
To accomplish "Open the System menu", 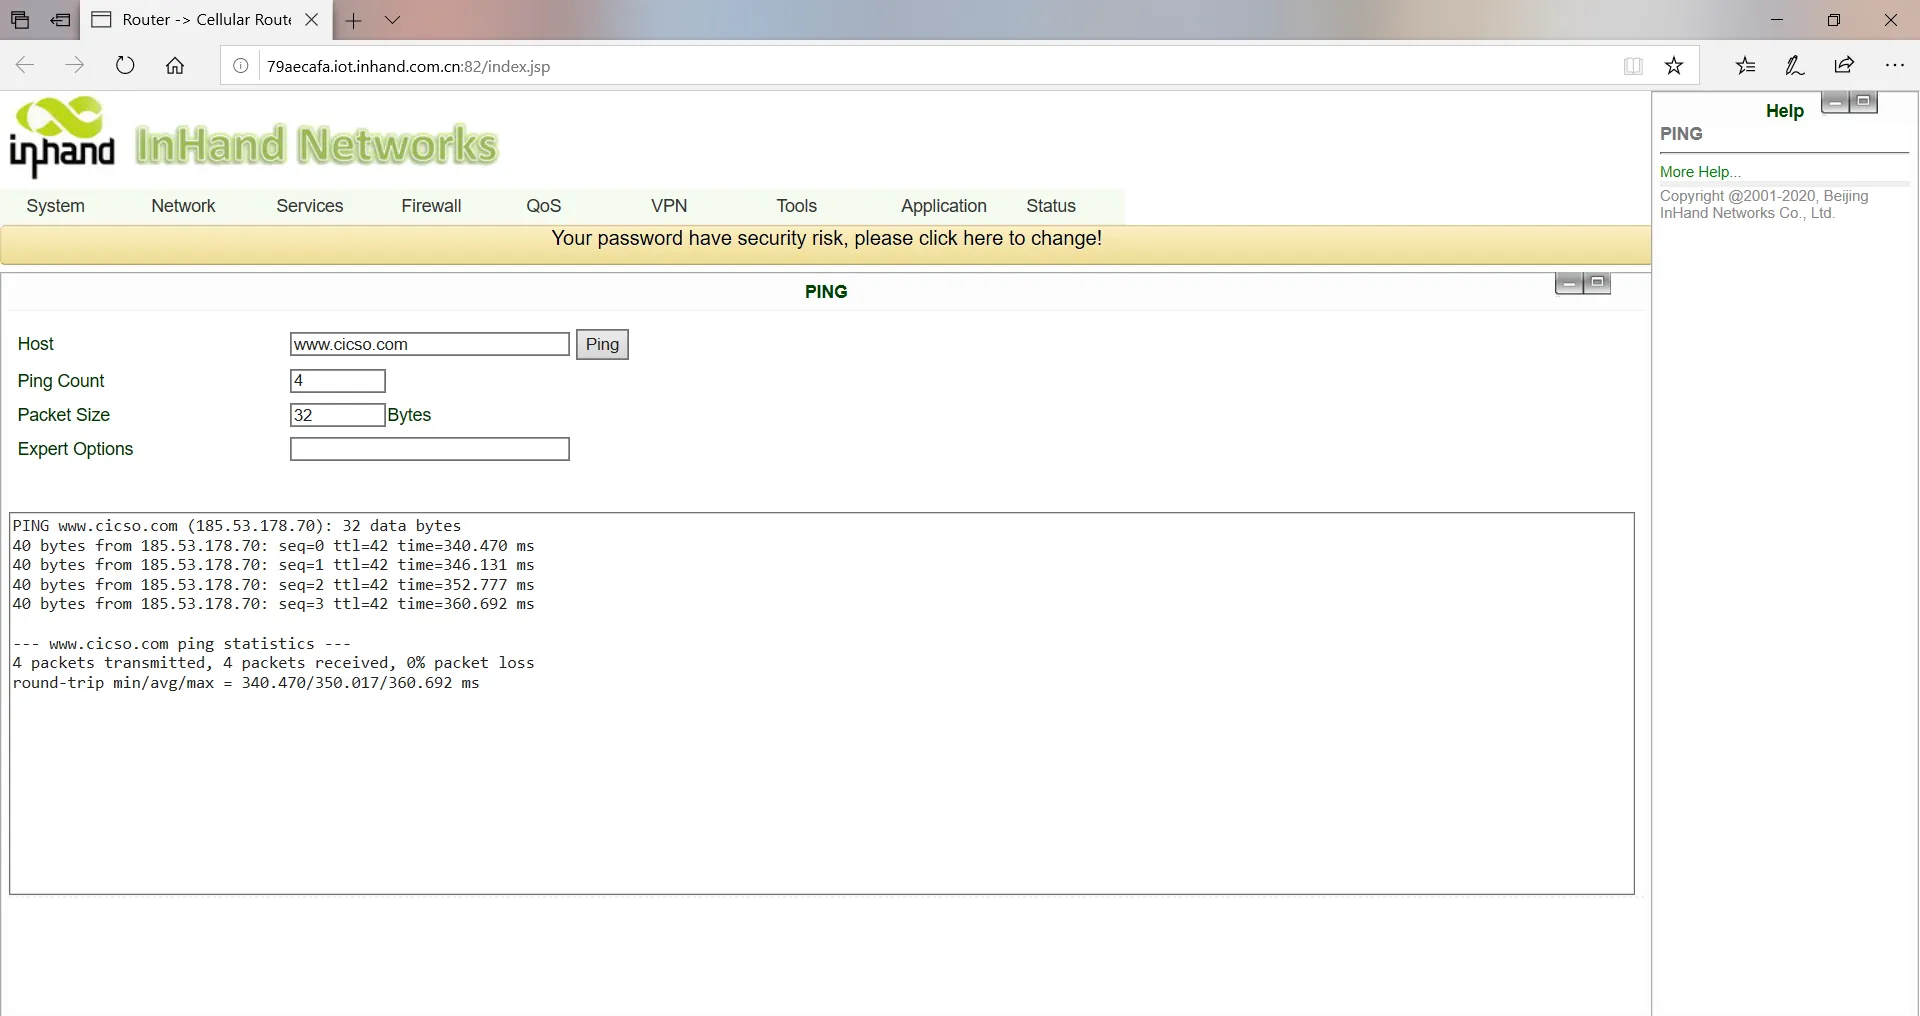I will pos(56,206).
